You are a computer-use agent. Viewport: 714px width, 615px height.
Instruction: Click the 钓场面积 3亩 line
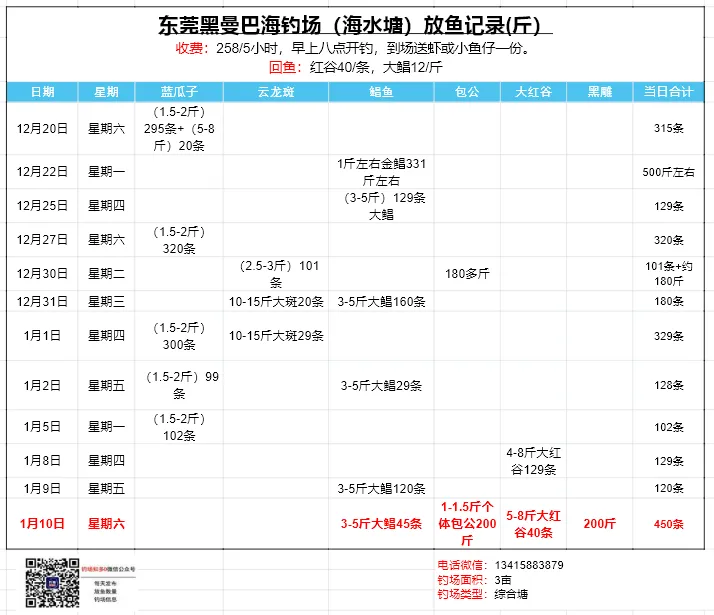pyautogui.click(x=474, y=579)
